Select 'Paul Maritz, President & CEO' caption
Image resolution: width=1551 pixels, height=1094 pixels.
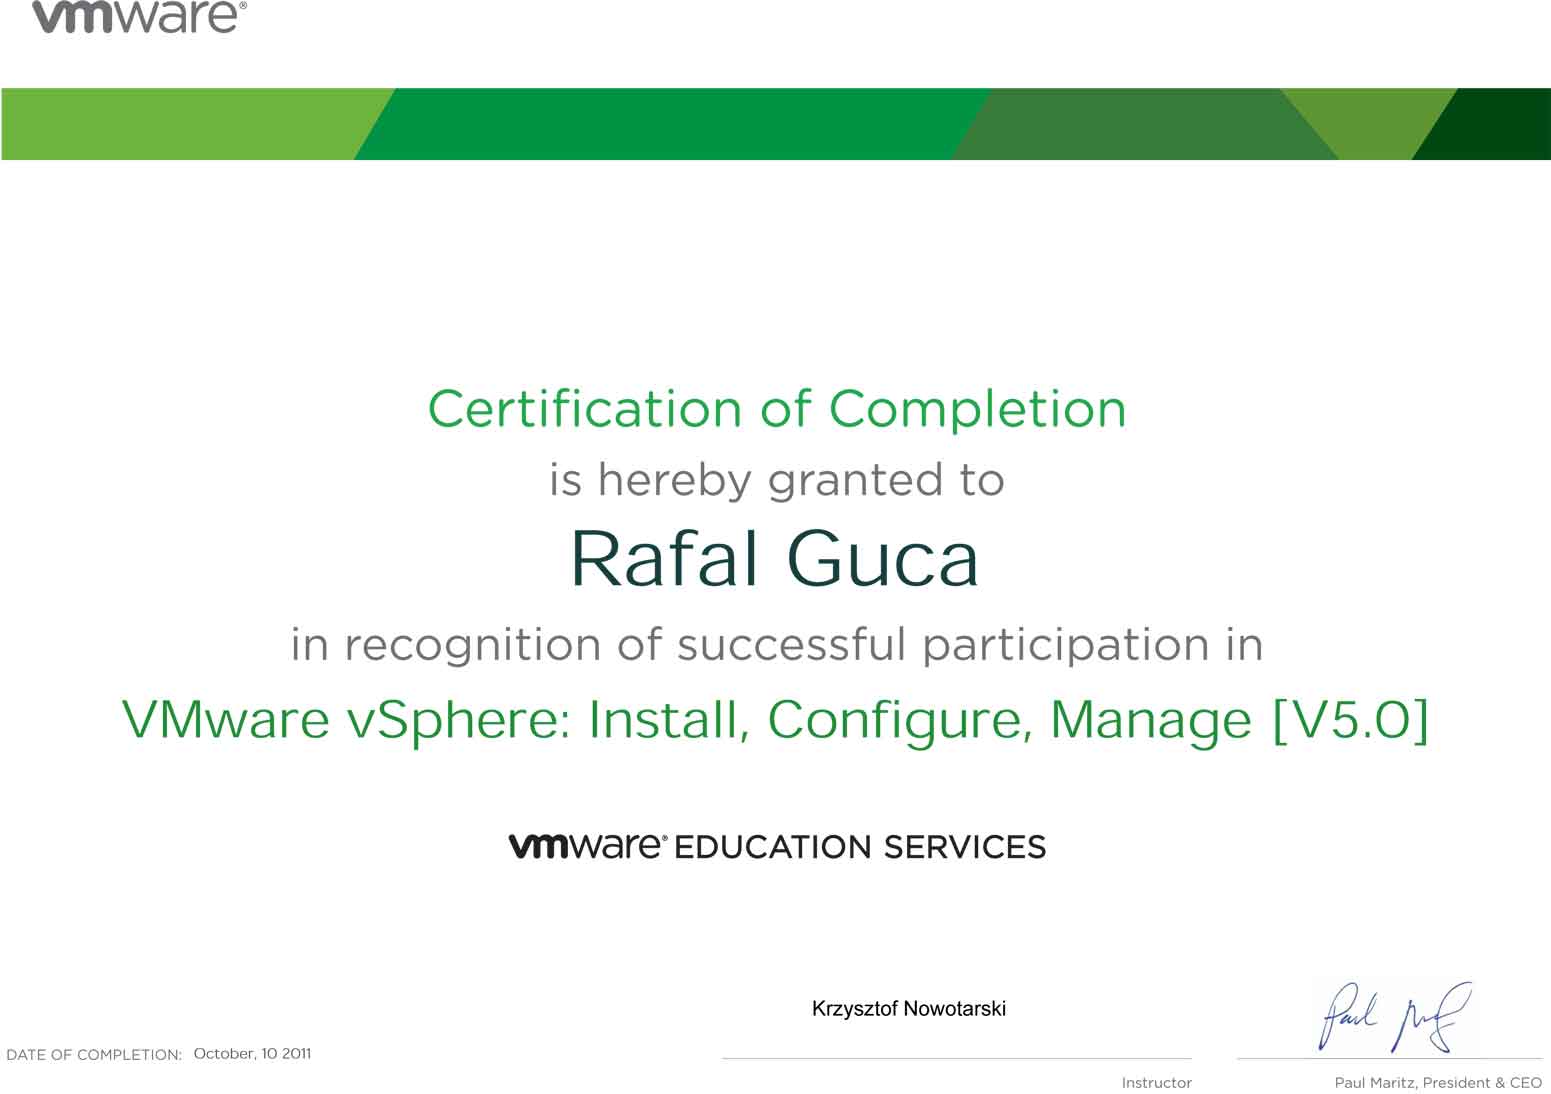coord(1438,1083)
